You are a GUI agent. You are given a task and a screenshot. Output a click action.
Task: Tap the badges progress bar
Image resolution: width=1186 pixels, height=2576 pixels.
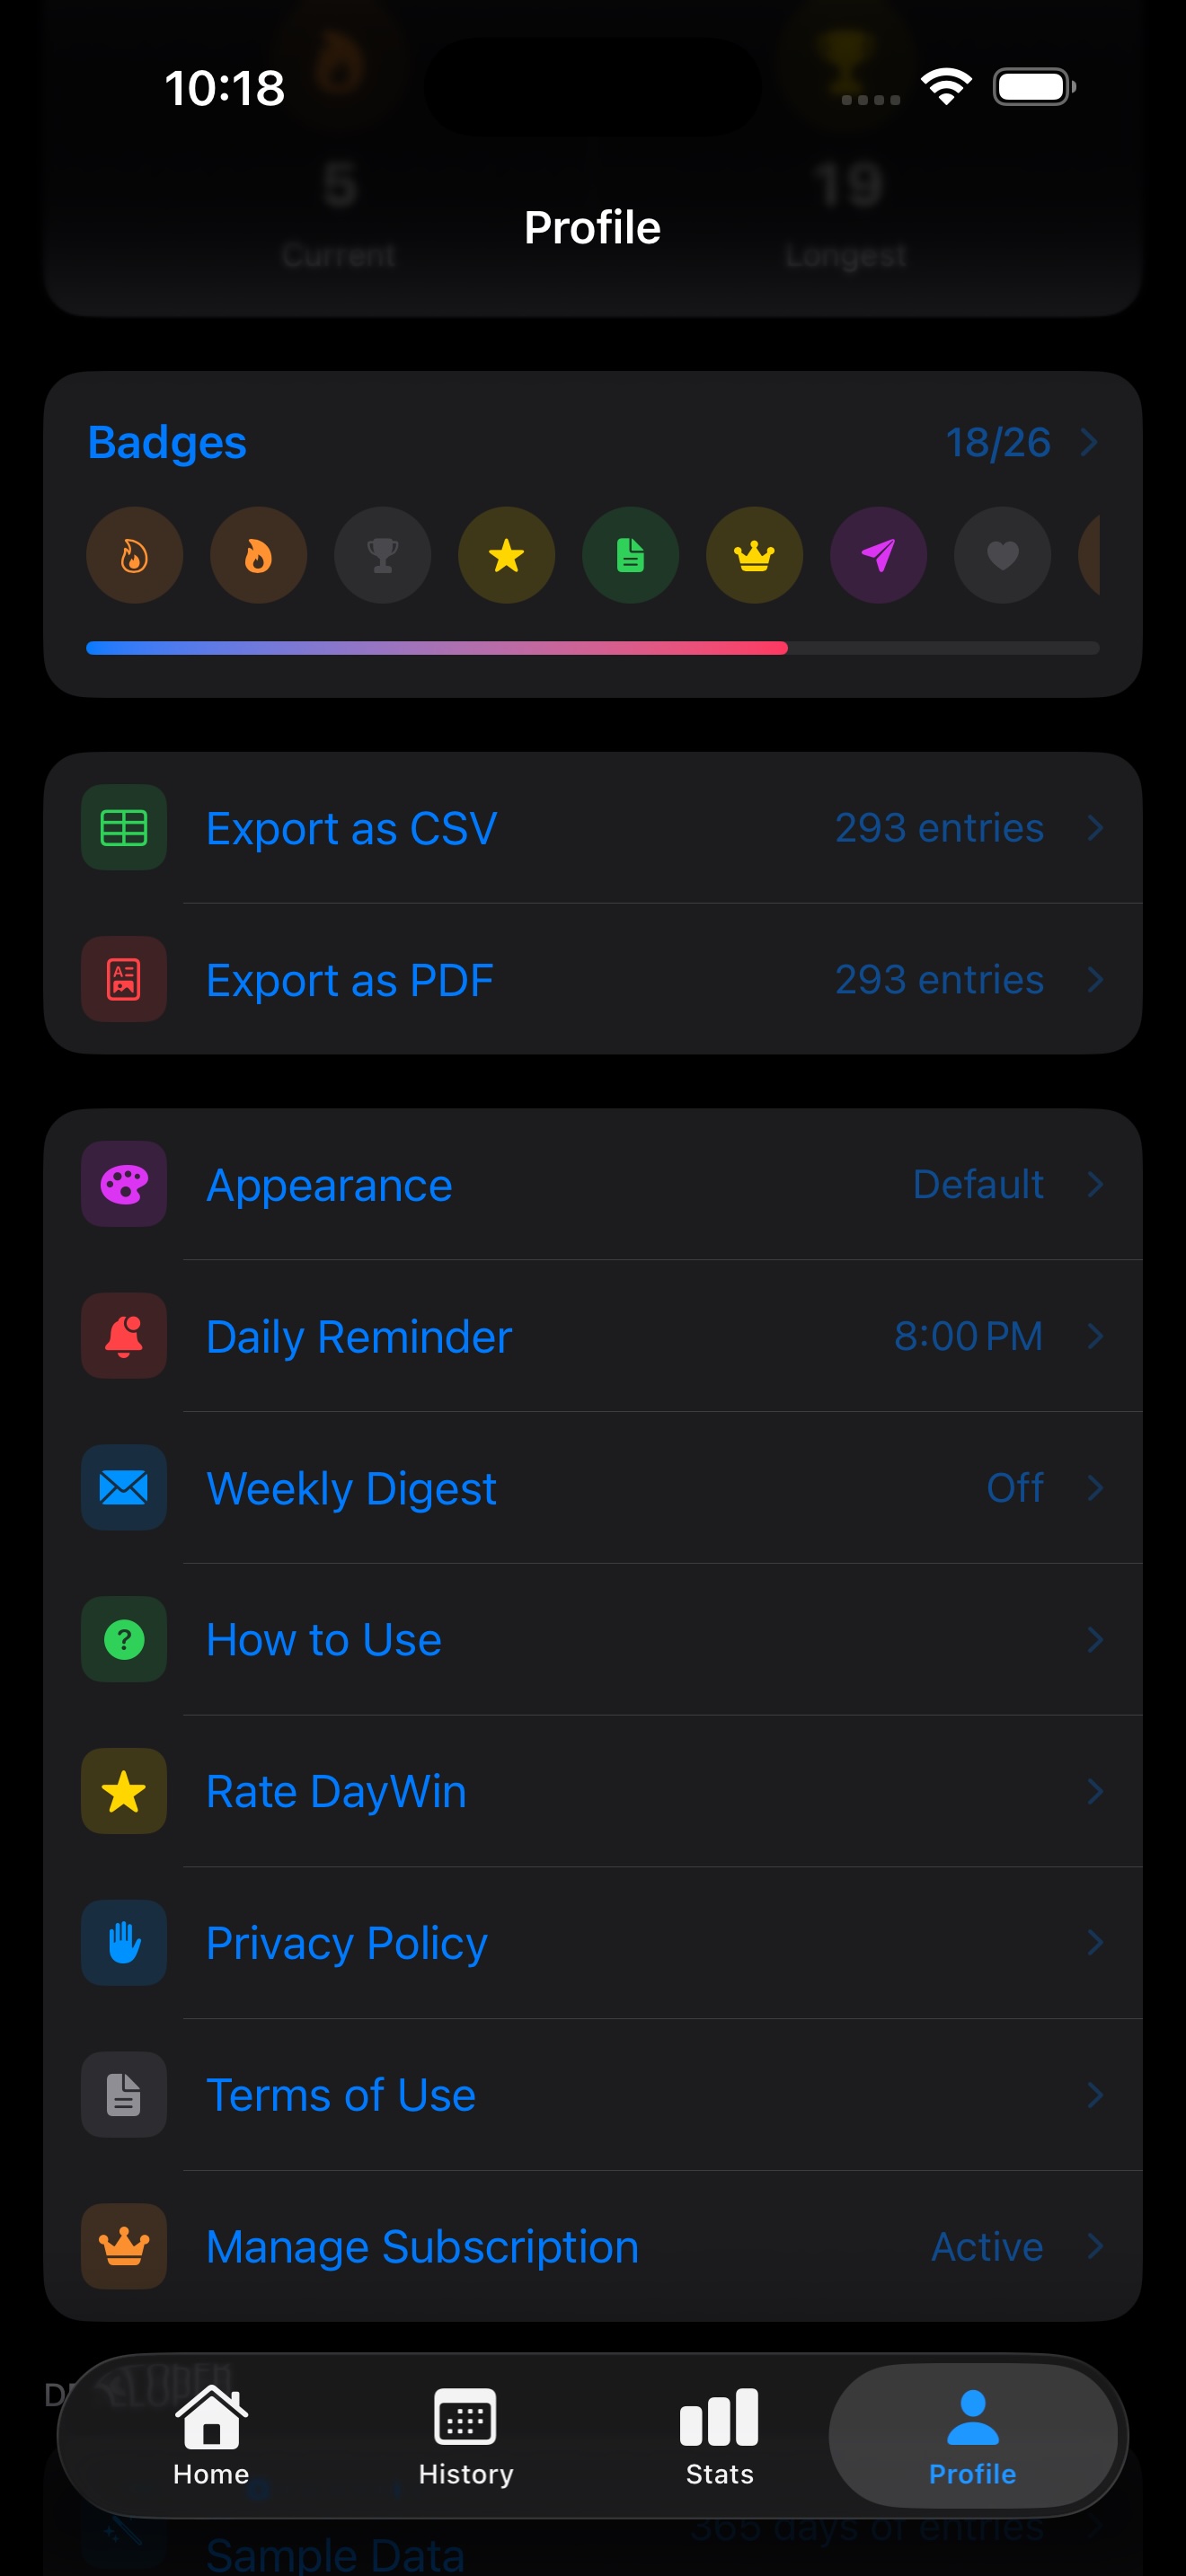click(x=592, y=648)
